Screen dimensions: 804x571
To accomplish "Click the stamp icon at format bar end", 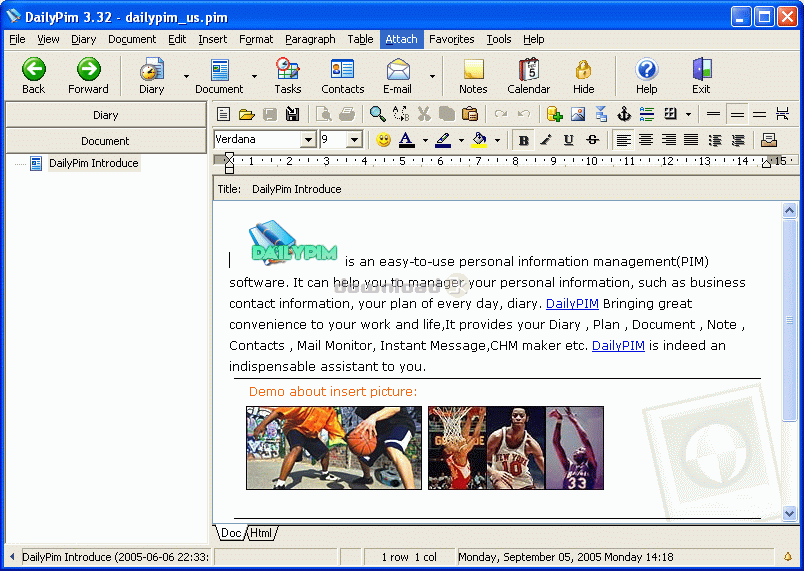I will tap(769, 139).
